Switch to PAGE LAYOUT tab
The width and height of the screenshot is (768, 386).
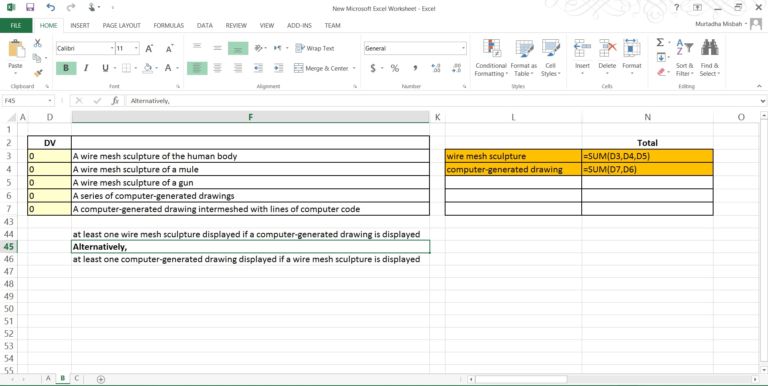click(121, 25)
